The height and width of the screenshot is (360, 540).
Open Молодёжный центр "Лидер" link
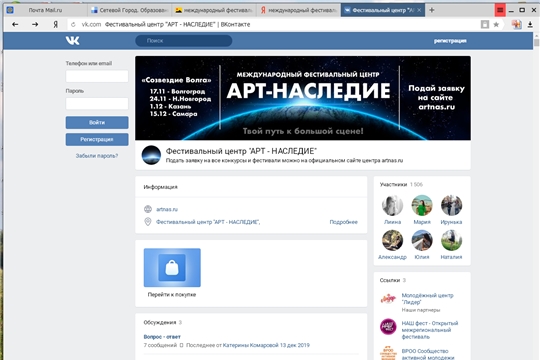click(x=427, y=299)
